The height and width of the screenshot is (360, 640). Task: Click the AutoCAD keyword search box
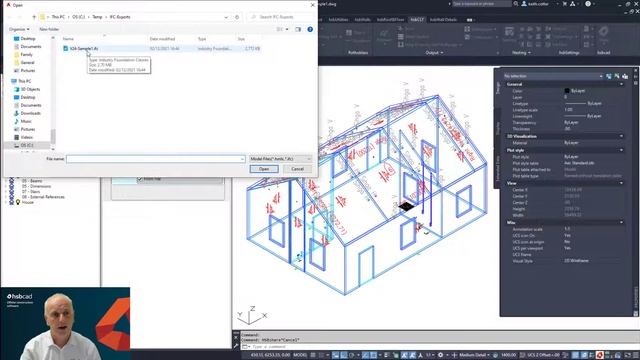(x=482, y=4)
